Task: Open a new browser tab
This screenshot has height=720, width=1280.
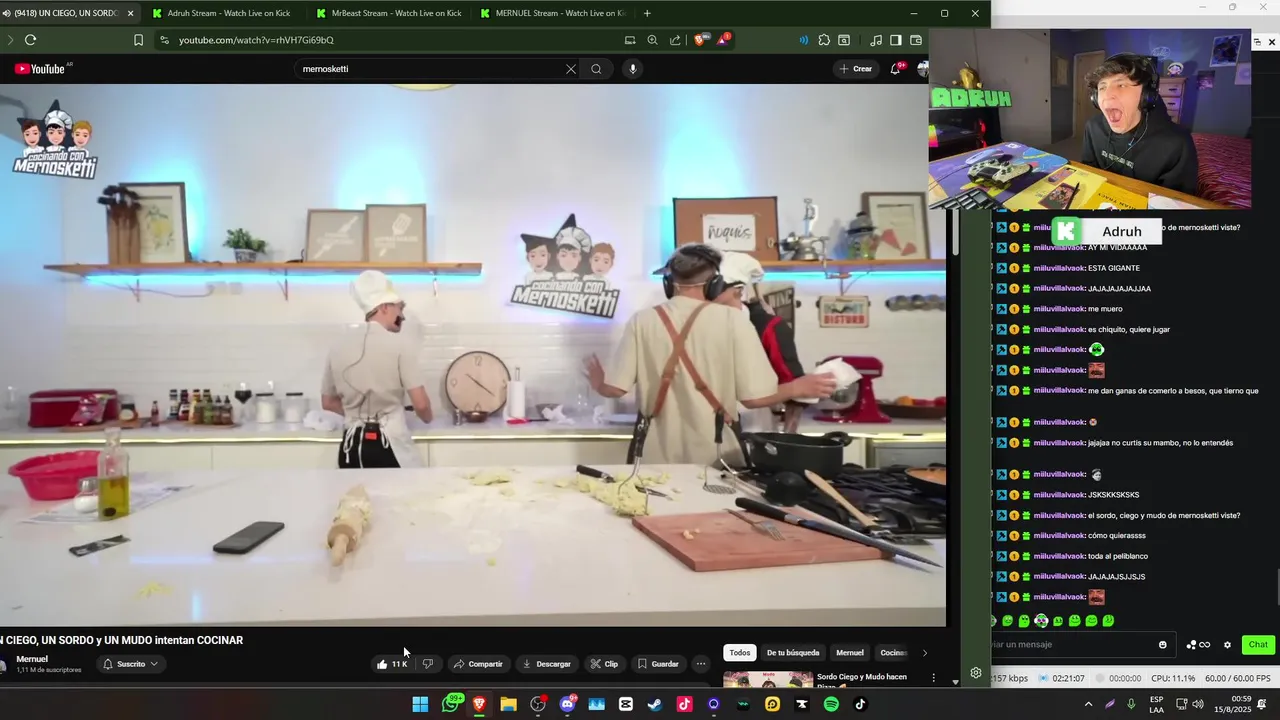Action: point(647,13)
